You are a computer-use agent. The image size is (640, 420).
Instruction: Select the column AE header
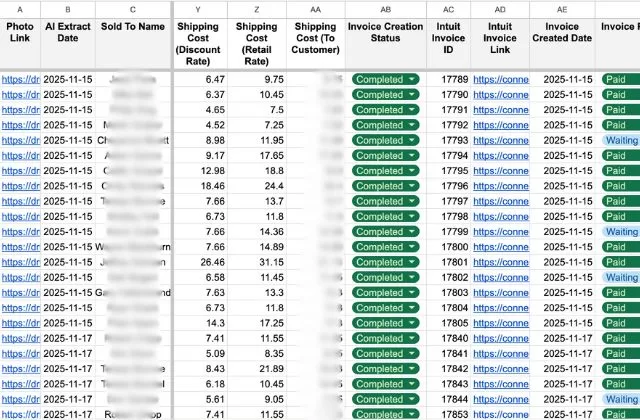click(x=561, y=8)
